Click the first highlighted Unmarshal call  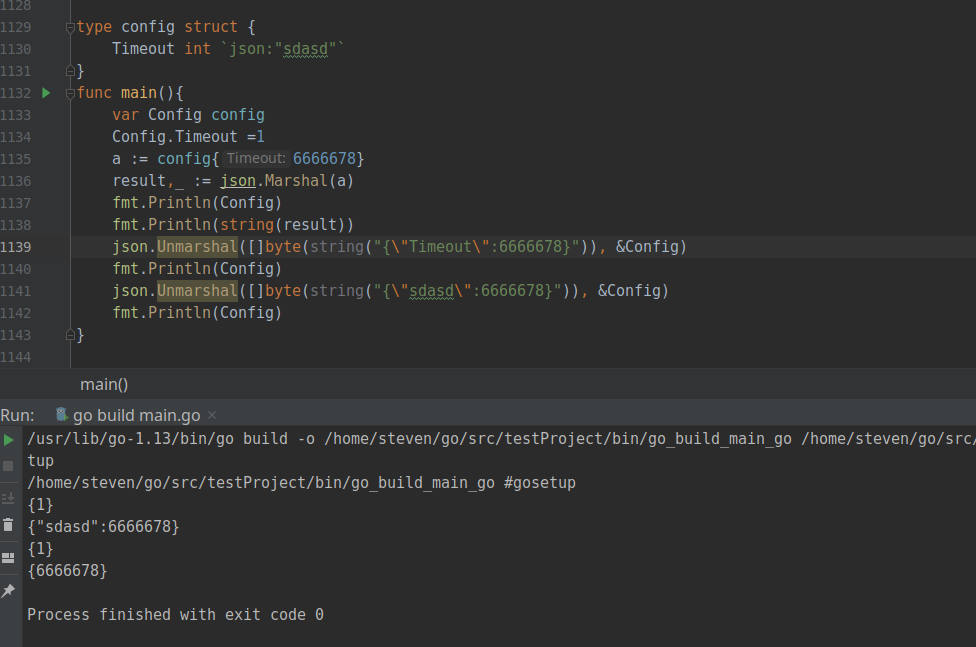pyautogui.click(x=197, y=247)
